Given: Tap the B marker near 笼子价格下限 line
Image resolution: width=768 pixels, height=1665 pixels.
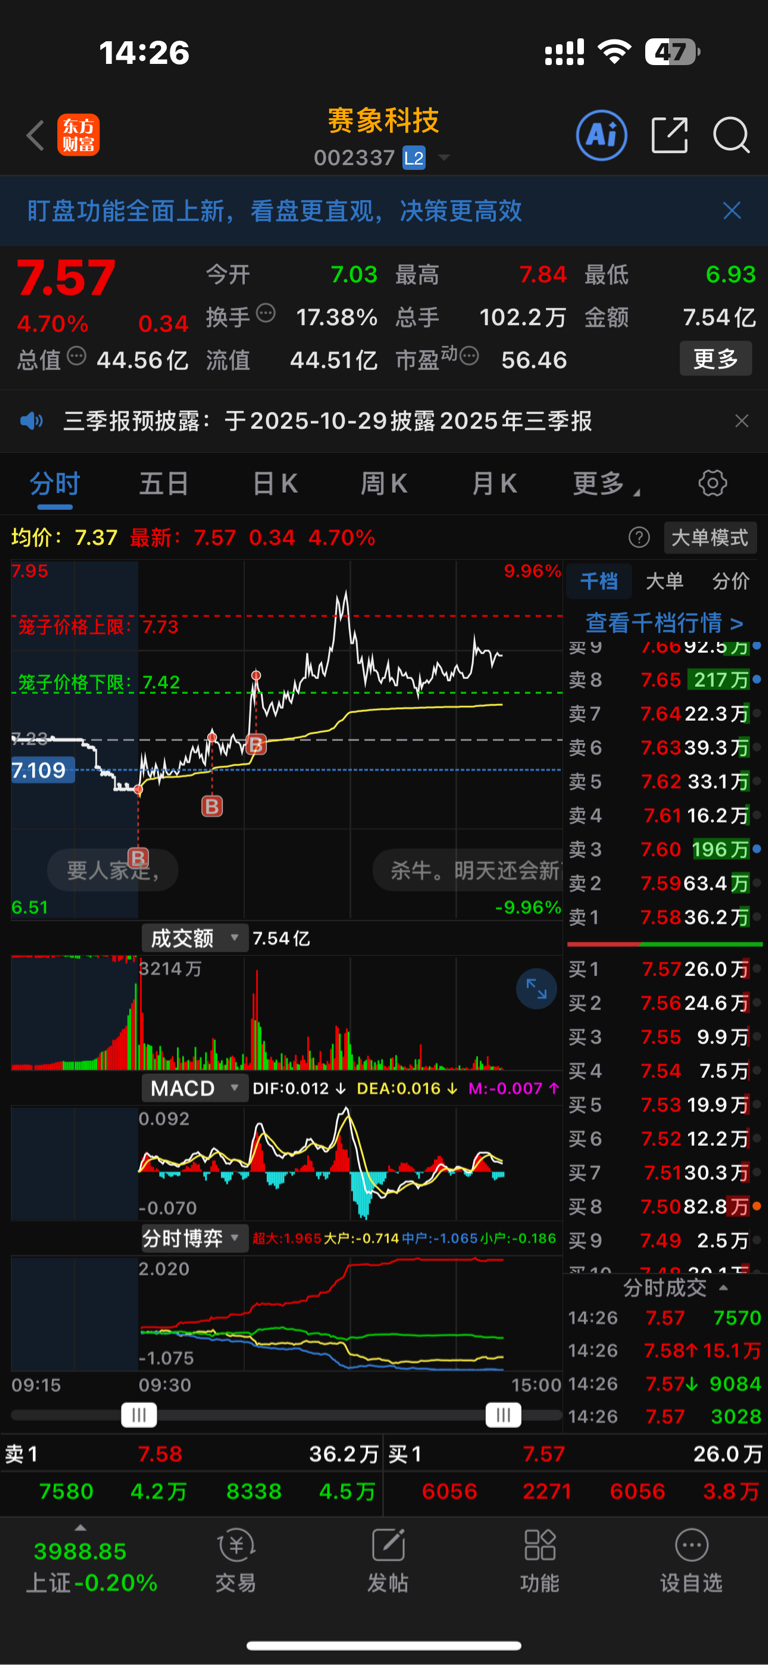Looking at the screenshot, I should 256,744.
